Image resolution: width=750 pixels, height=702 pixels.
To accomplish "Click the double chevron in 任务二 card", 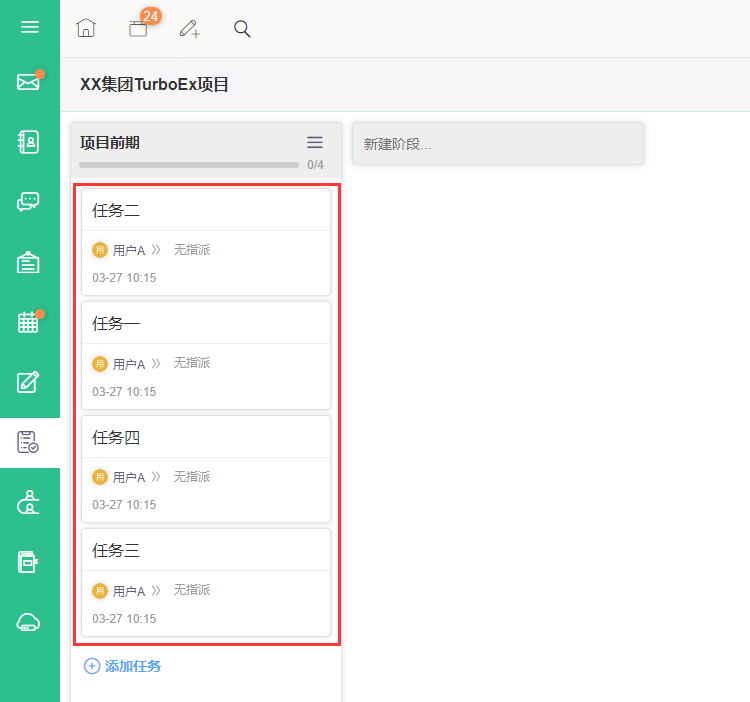I will coord(156,250).
